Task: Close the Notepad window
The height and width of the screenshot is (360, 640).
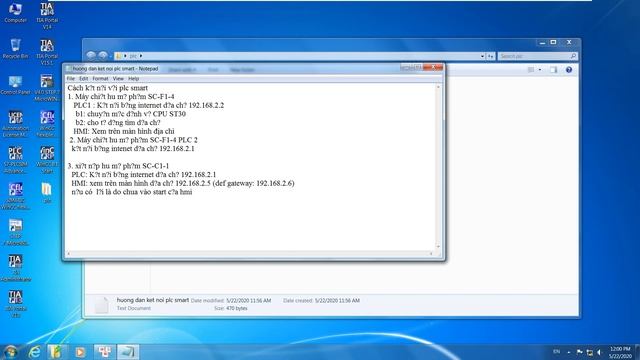Action: (433, 67)
